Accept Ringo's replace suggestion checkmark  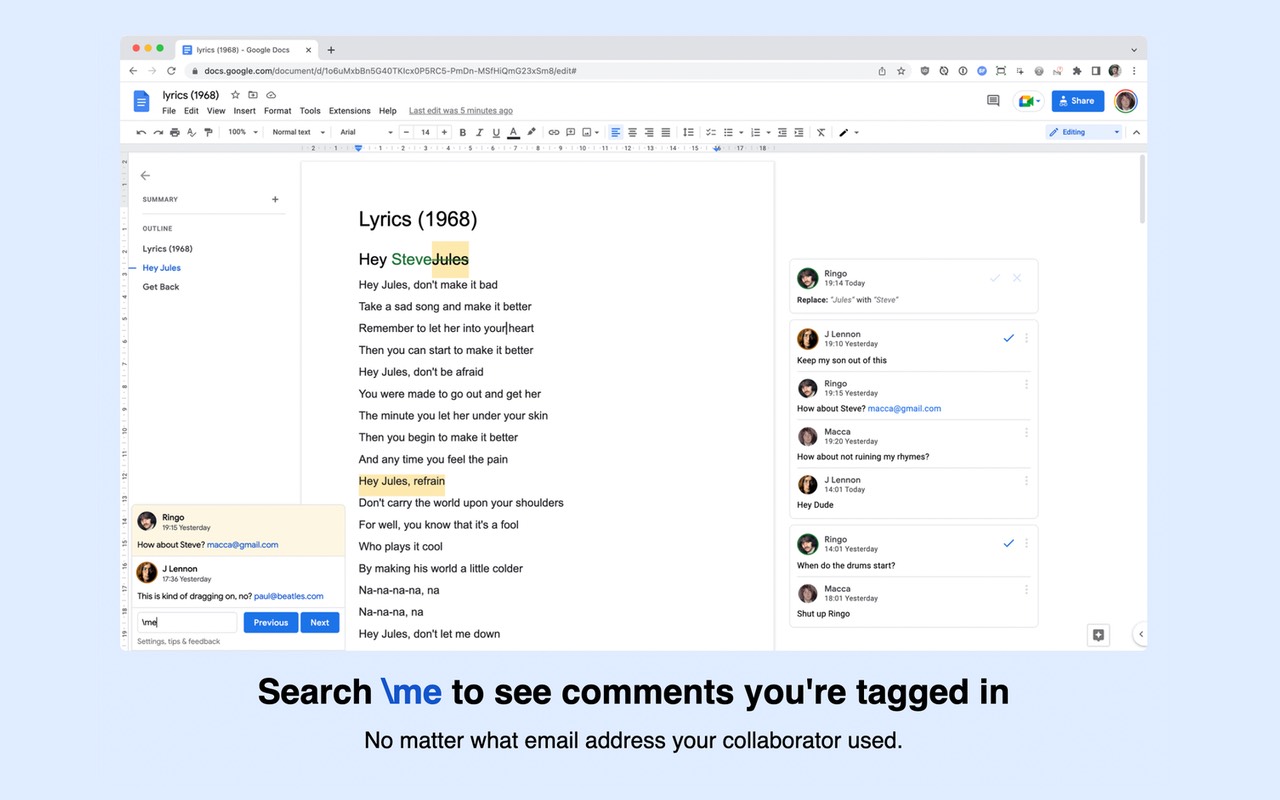995,278
